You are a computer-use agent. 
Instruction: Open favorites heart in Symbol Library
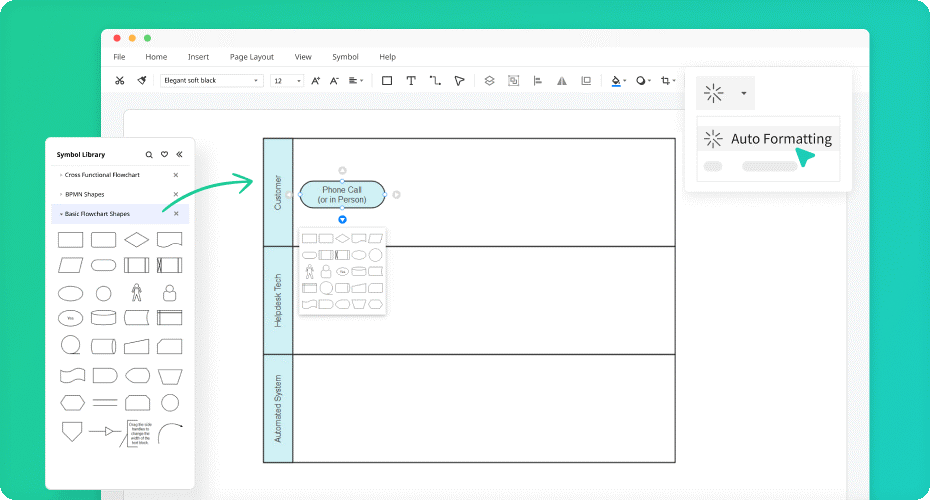[x=164, y=155]
